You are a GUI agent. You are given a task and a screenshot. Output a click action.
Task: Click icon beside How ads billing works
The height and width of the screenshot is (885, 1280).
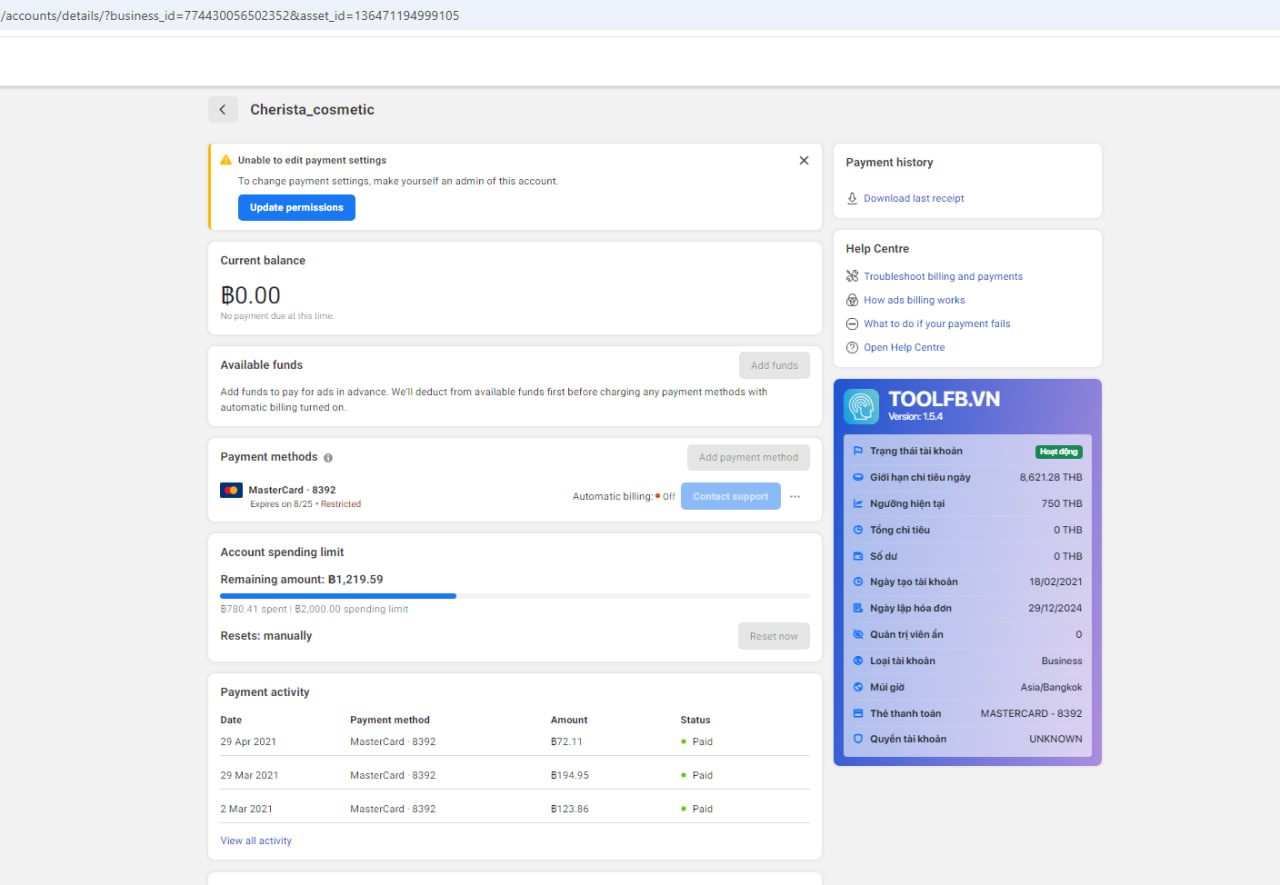pos(853,300)
